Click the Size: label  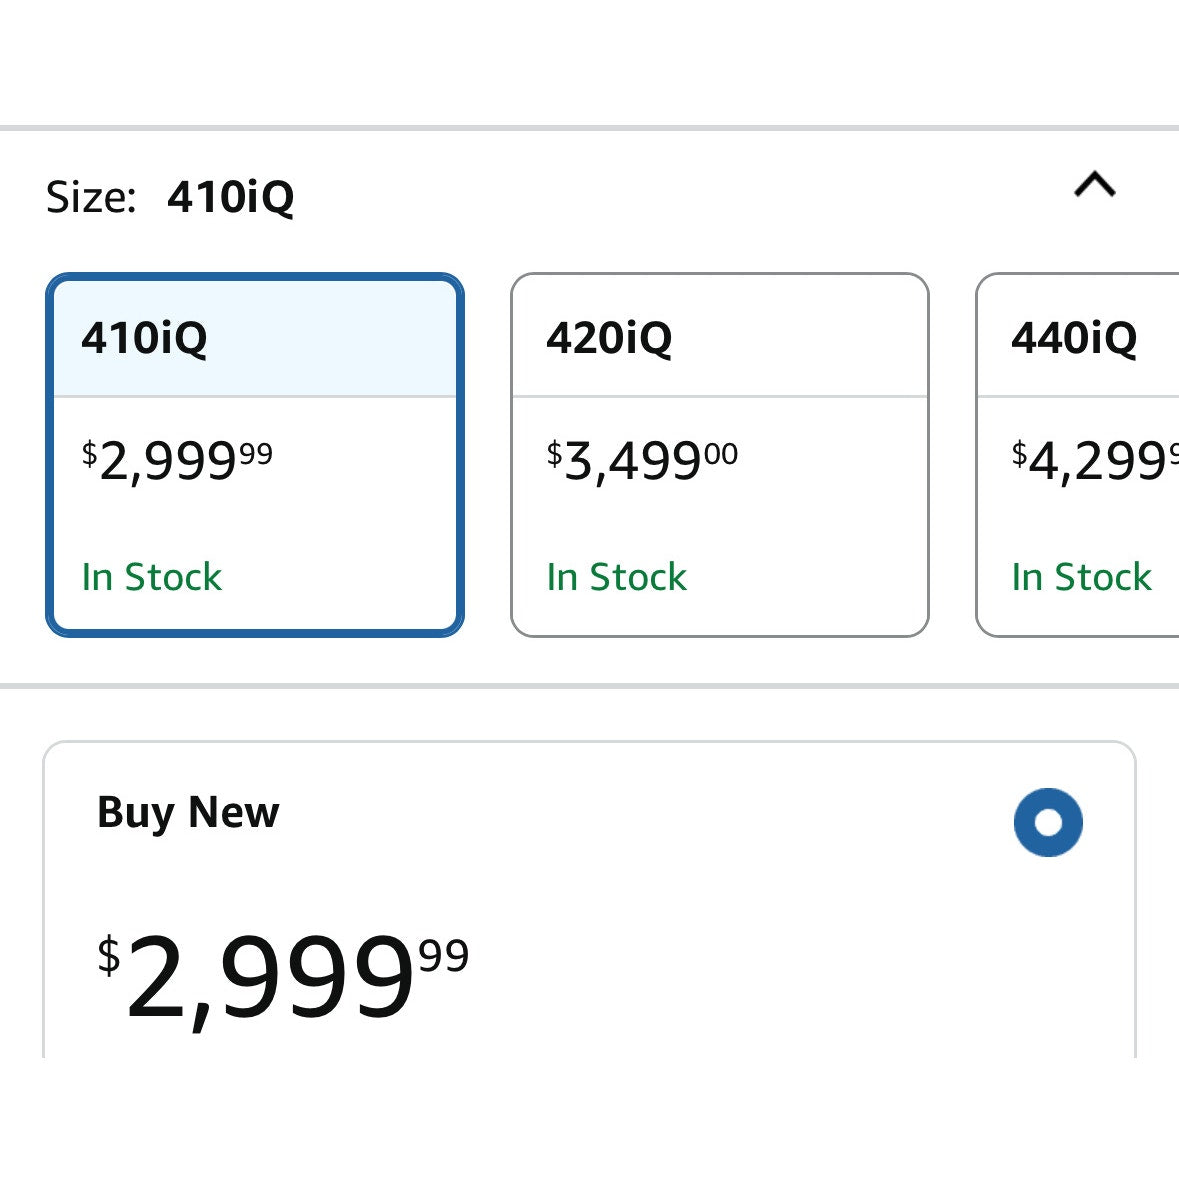pyautogui.click(x=91, y=197)
